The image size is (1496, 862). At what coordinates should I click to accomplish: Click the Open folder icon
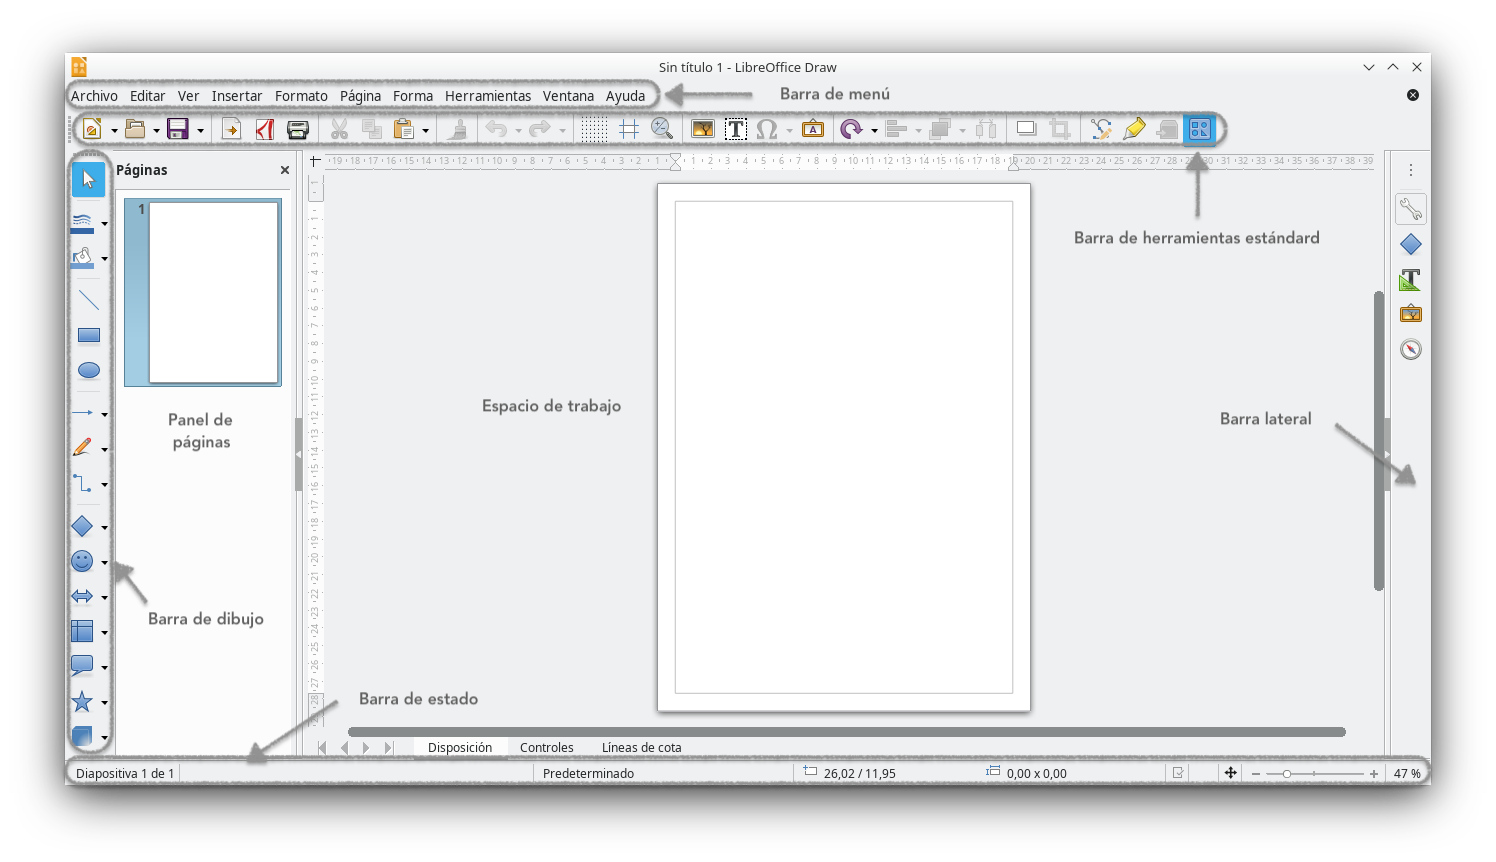pyautogui.click(x=135, y=129)
